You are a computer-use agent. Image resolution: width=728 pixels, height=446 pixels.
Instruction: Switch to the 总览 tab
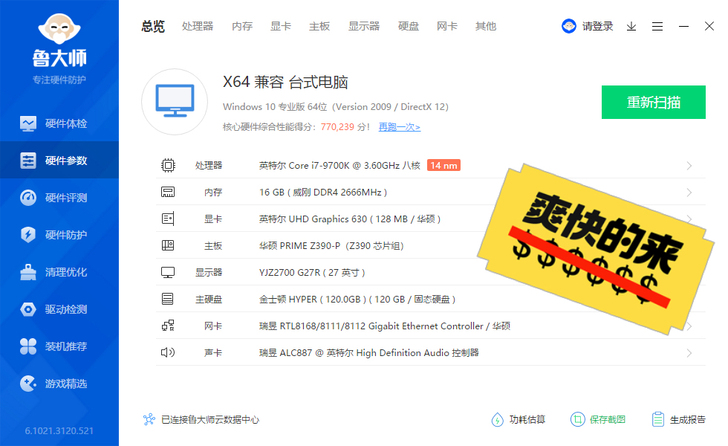point(153,26)
